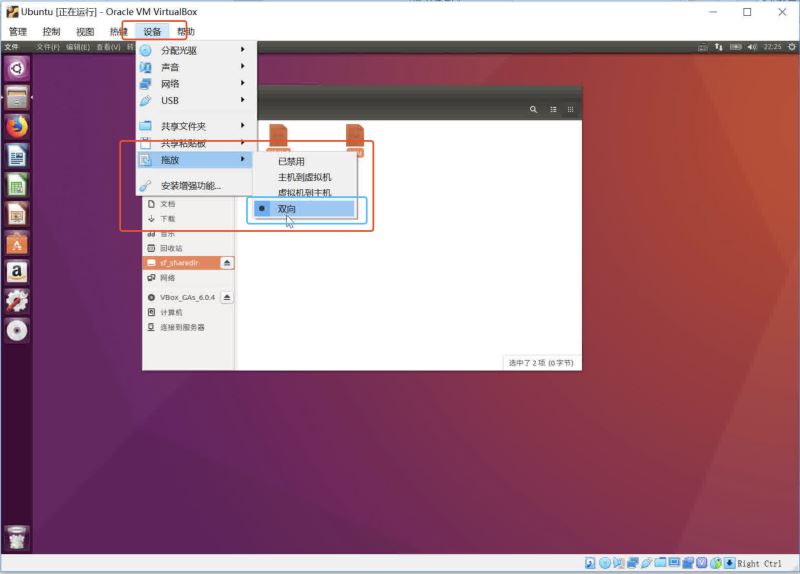Choose 已禁用 to disable drag and drop
Viewport: 800px width, 574px height.
(291, 161)
